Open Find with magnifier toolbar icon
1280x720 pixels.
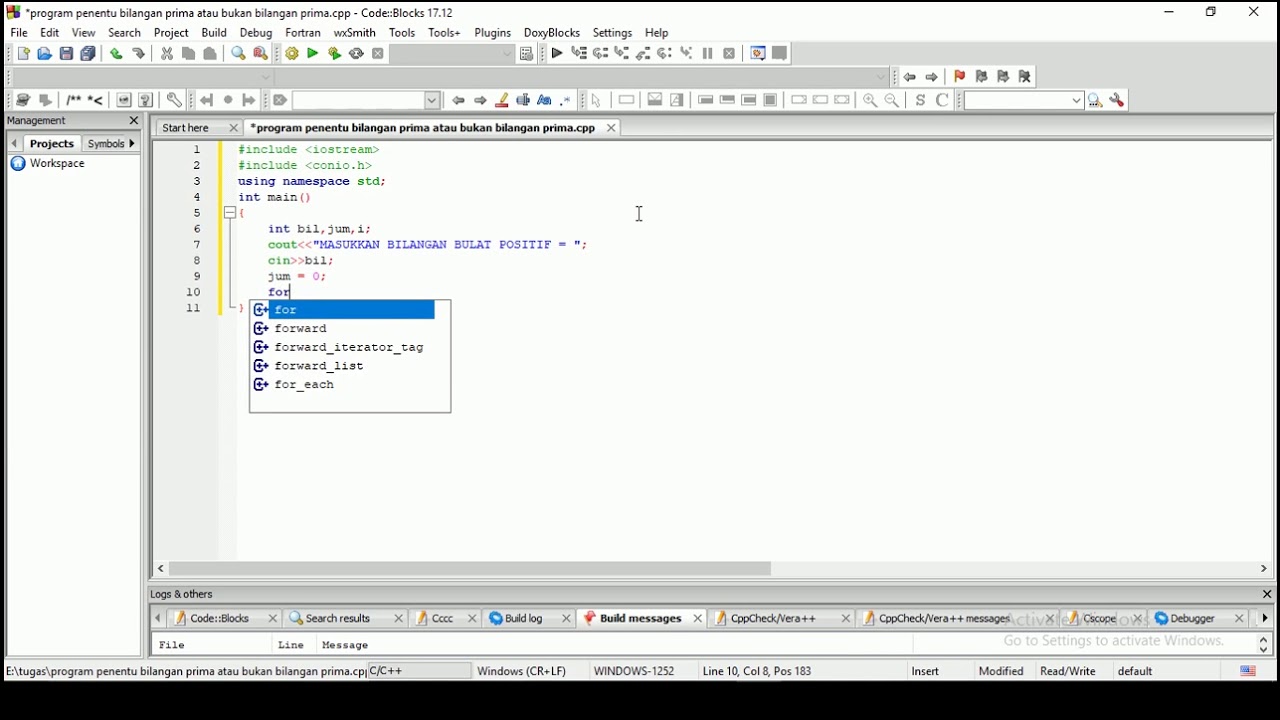tap(238, 54)
